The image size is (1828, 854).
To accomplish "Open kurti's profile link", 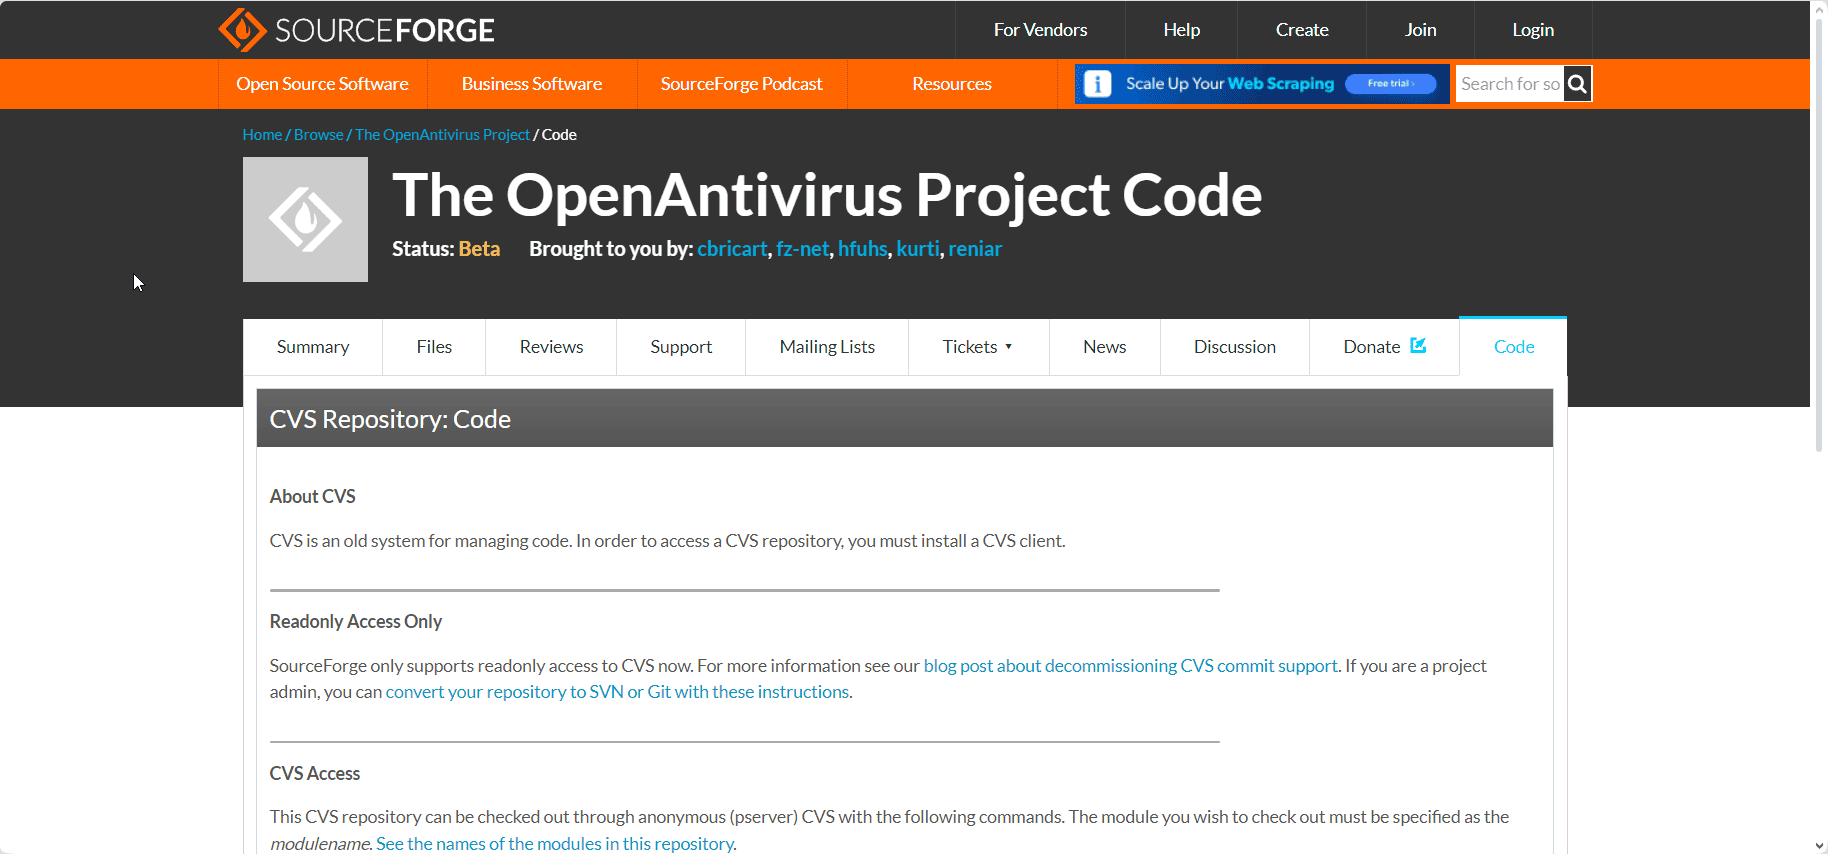I will pyautogui.click(x=917, y=249).
